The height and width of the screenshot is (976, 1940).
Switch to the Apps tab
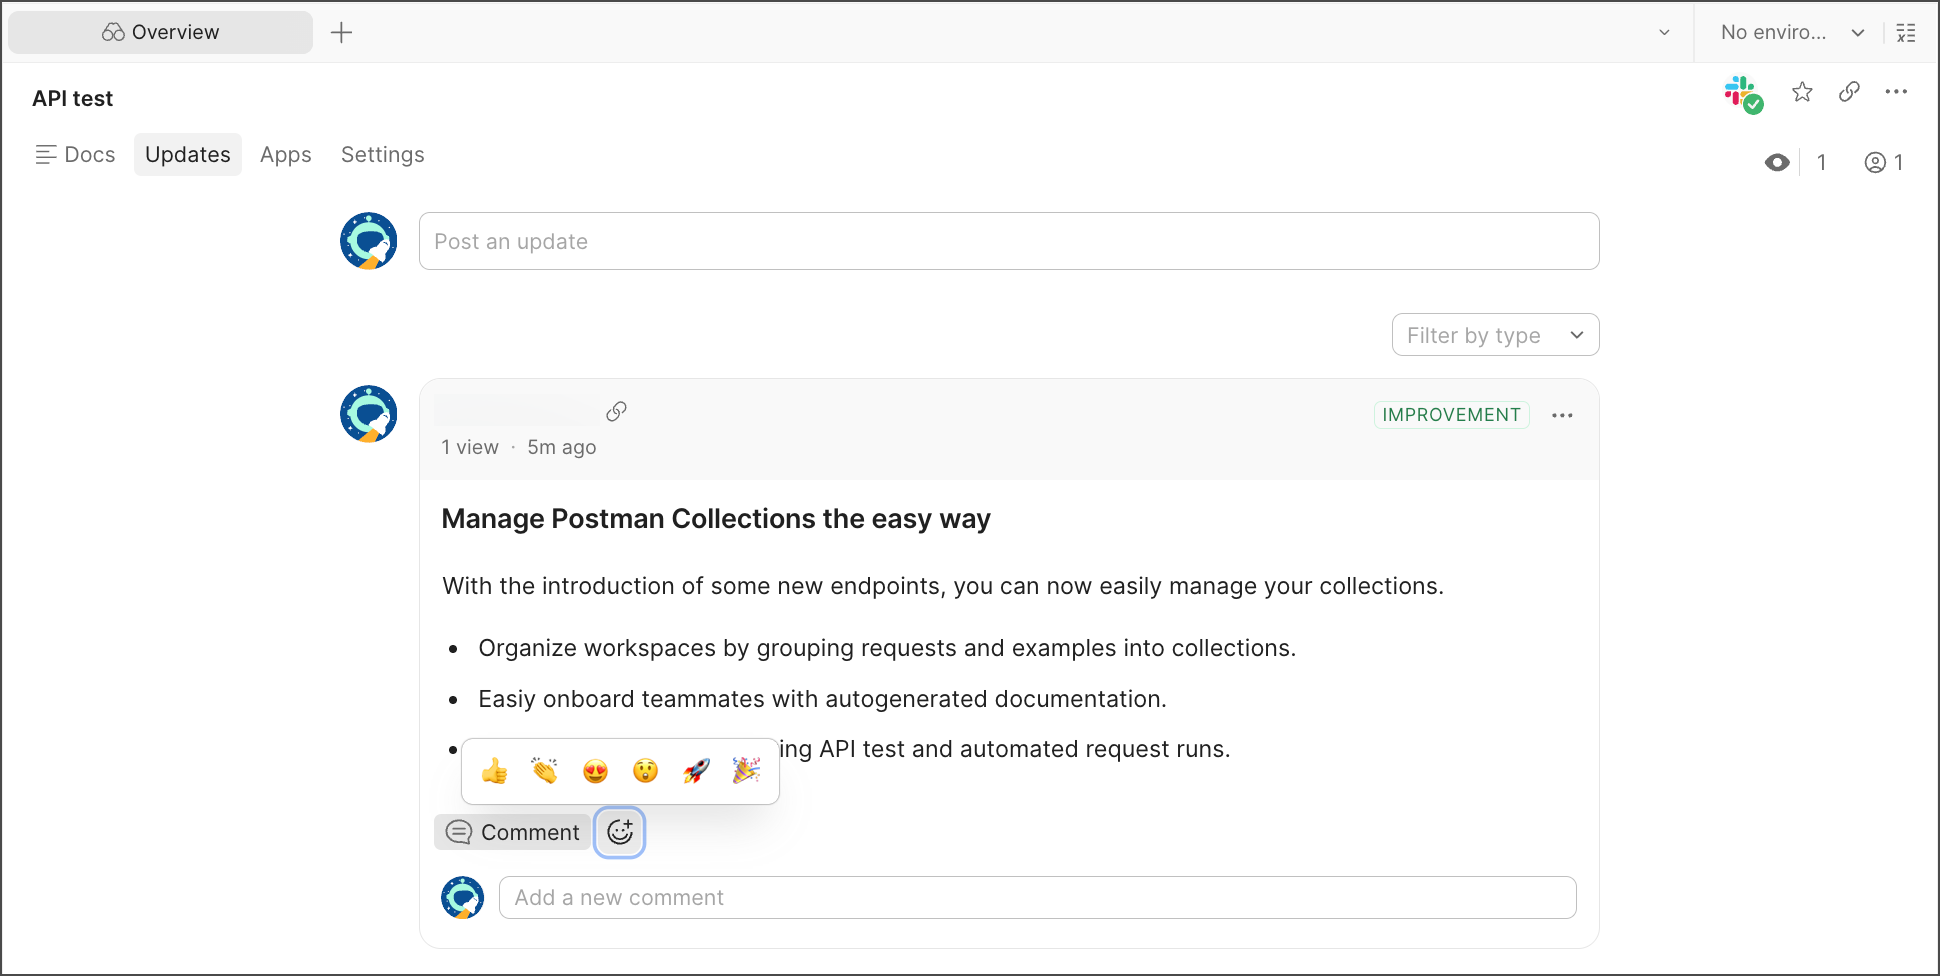286,154
